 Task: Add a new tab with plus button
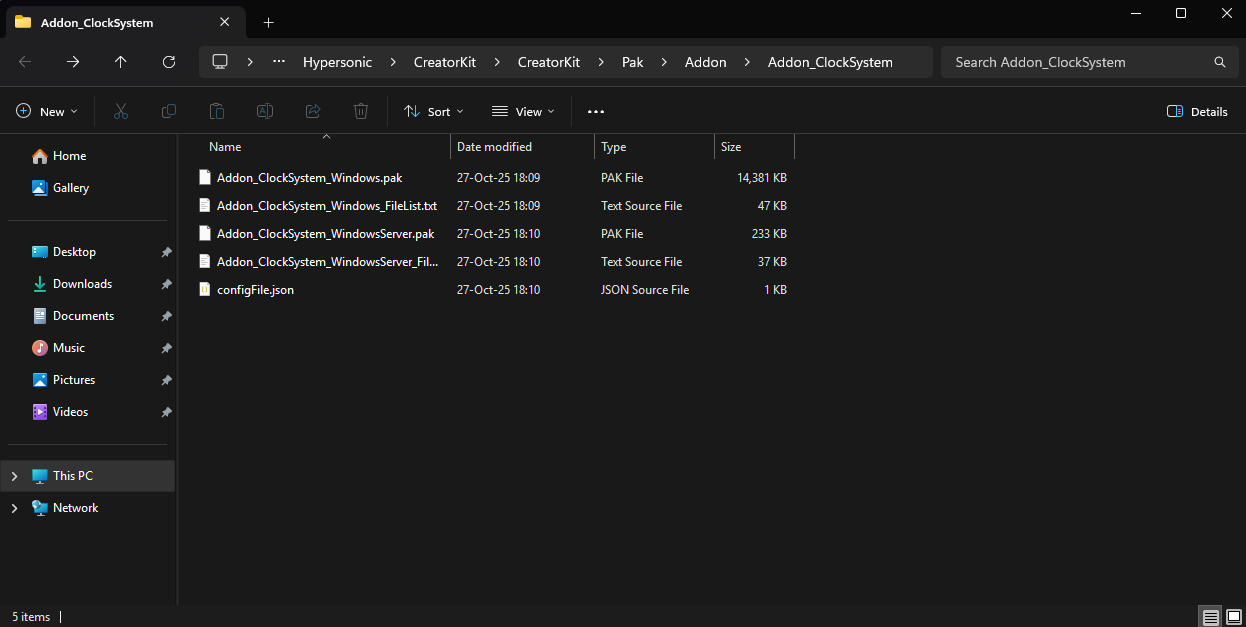click(268, 22)
